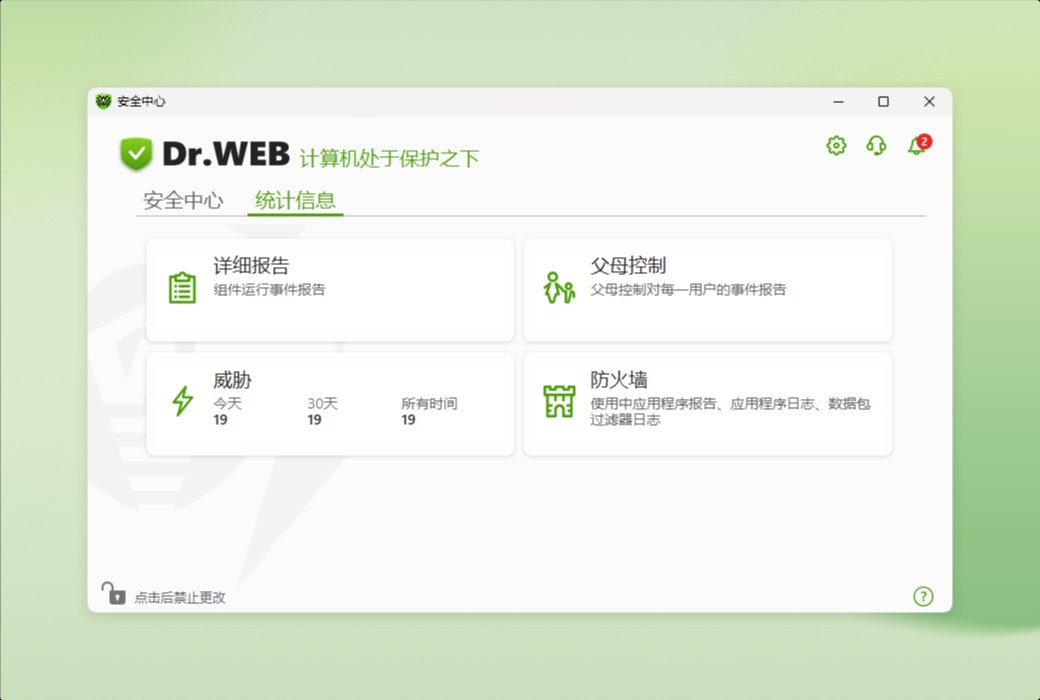Open the 父母控制 events report
The width and height of the screenshot is (1040, 700).
pos(707,288)
